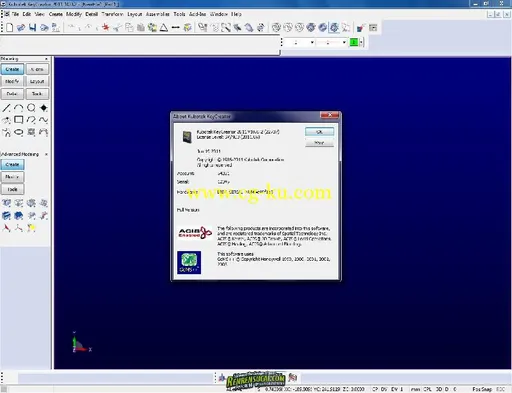Click the blue Save floppy icon
This screenshot has width=512, height=393.
32,28
